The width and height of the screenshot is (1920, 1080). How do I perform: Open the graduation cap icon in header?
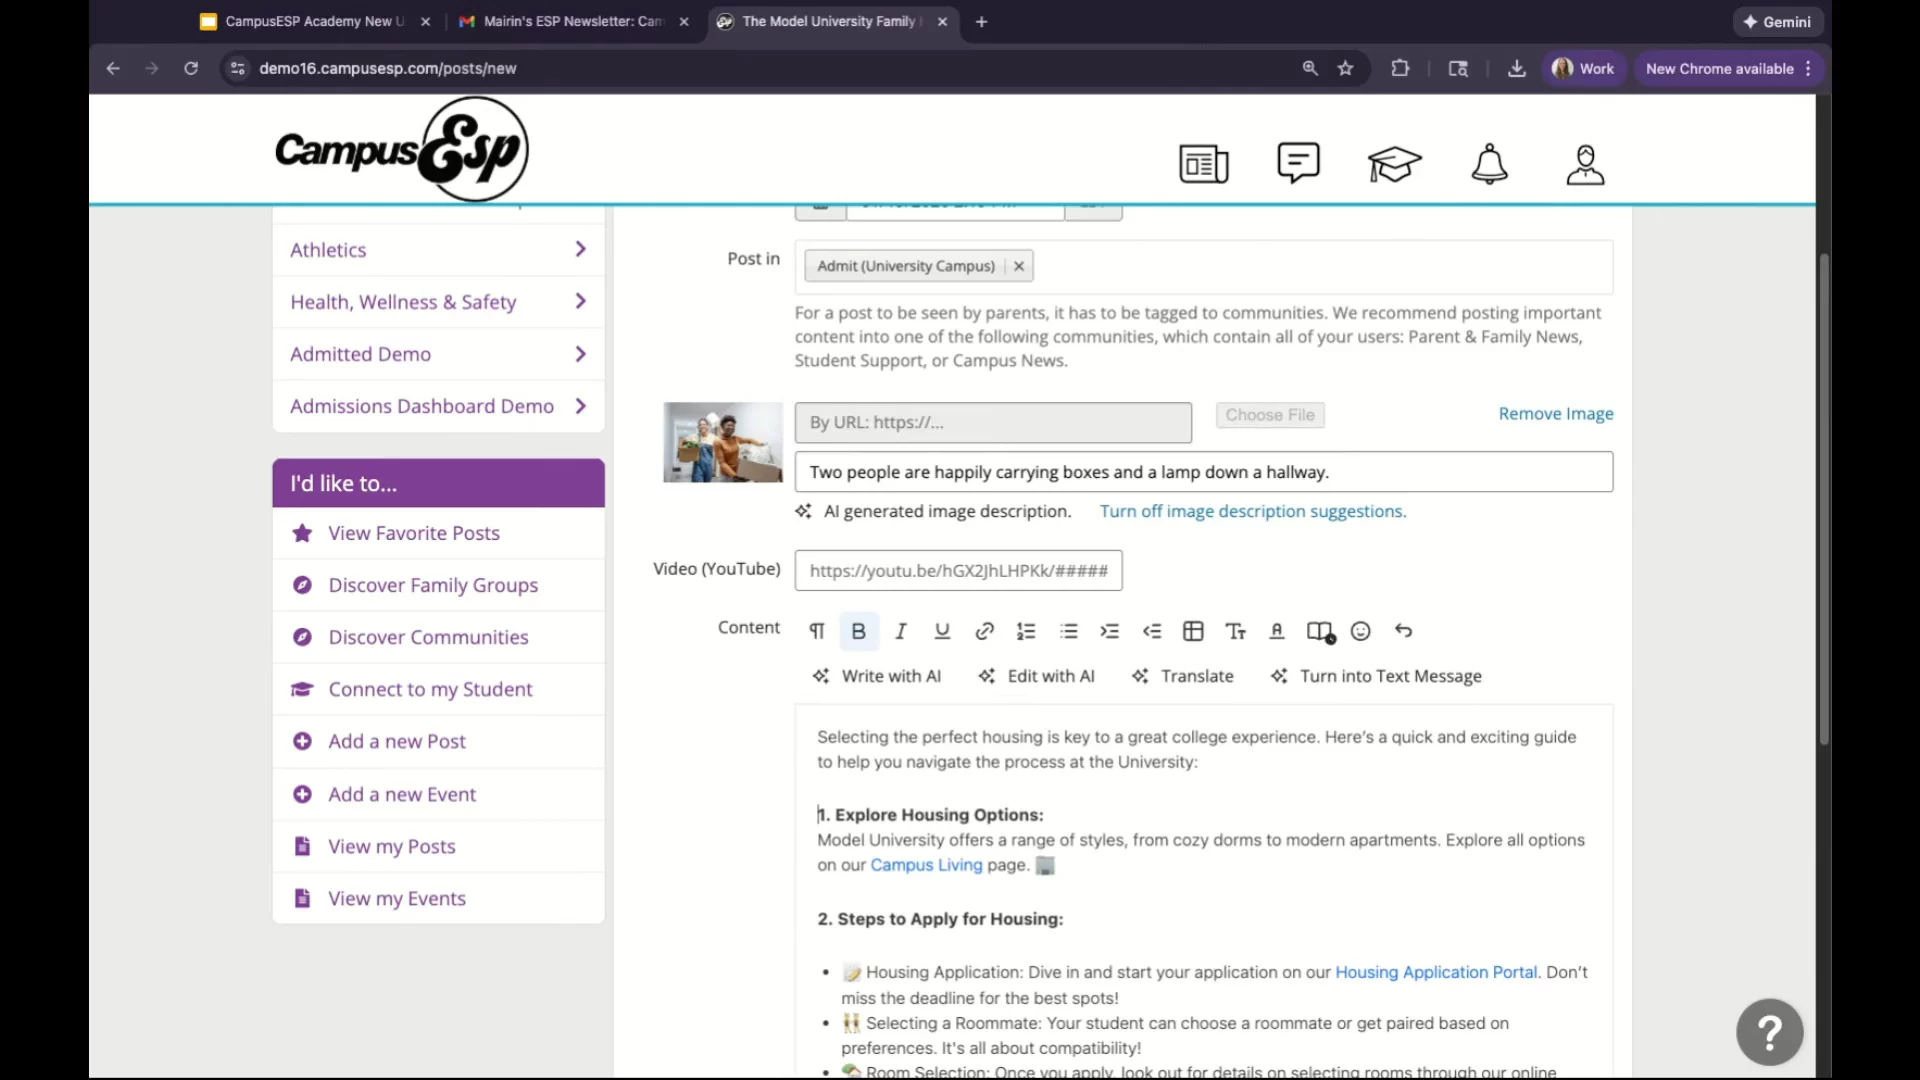[x=1394, y=164]
